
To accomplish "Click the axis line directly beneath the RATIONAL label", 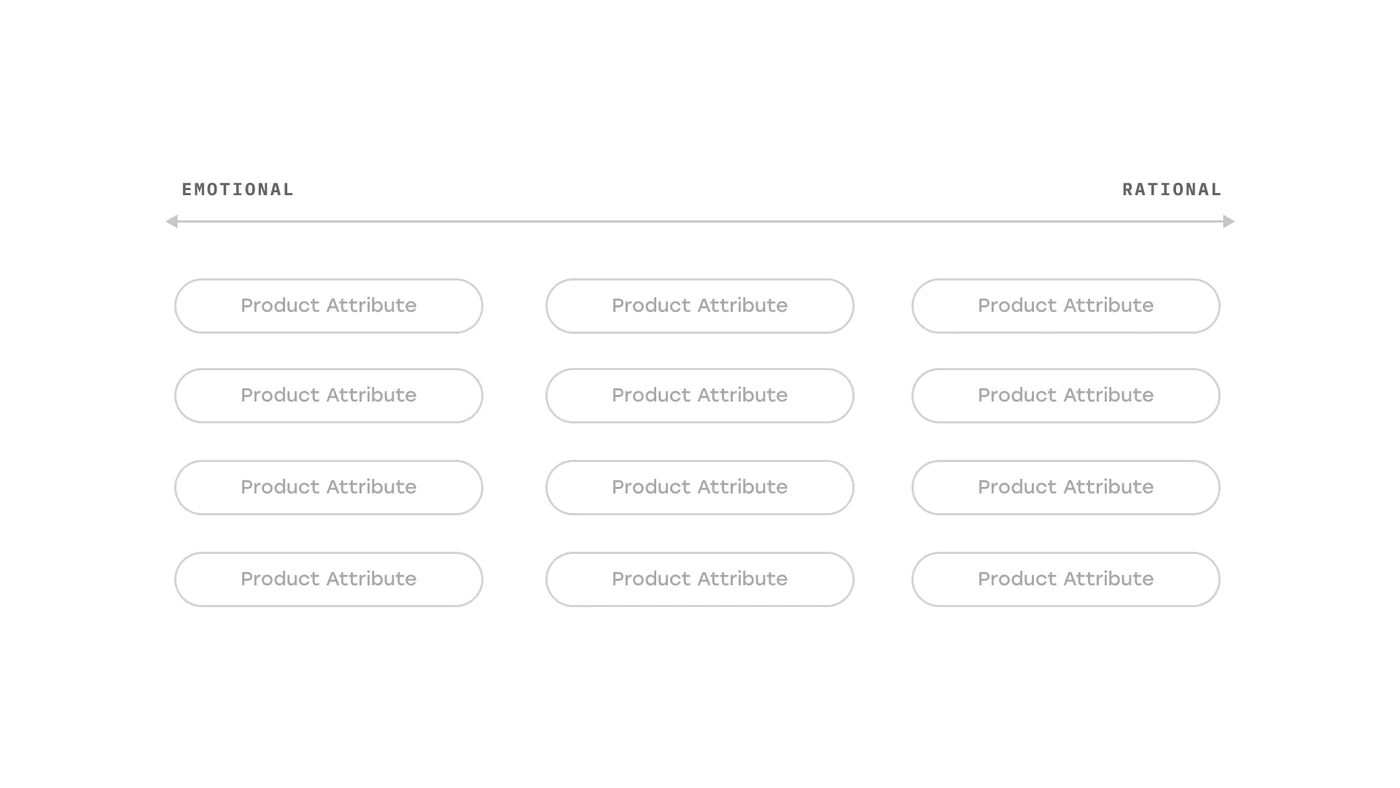I will tap(1172, 221).
